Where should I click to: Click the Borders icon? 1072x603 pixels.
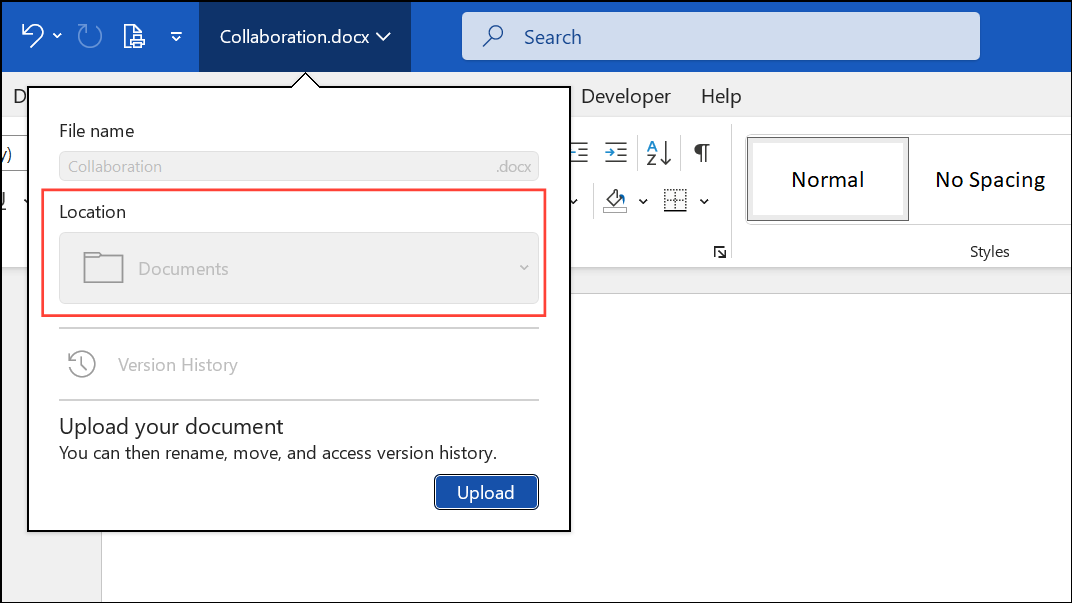[x=675, y=200]
